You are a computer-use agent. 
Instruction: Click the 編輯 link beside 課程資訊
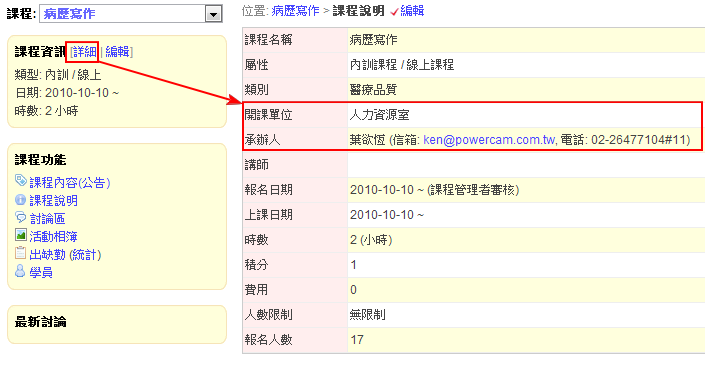point(117,52)
